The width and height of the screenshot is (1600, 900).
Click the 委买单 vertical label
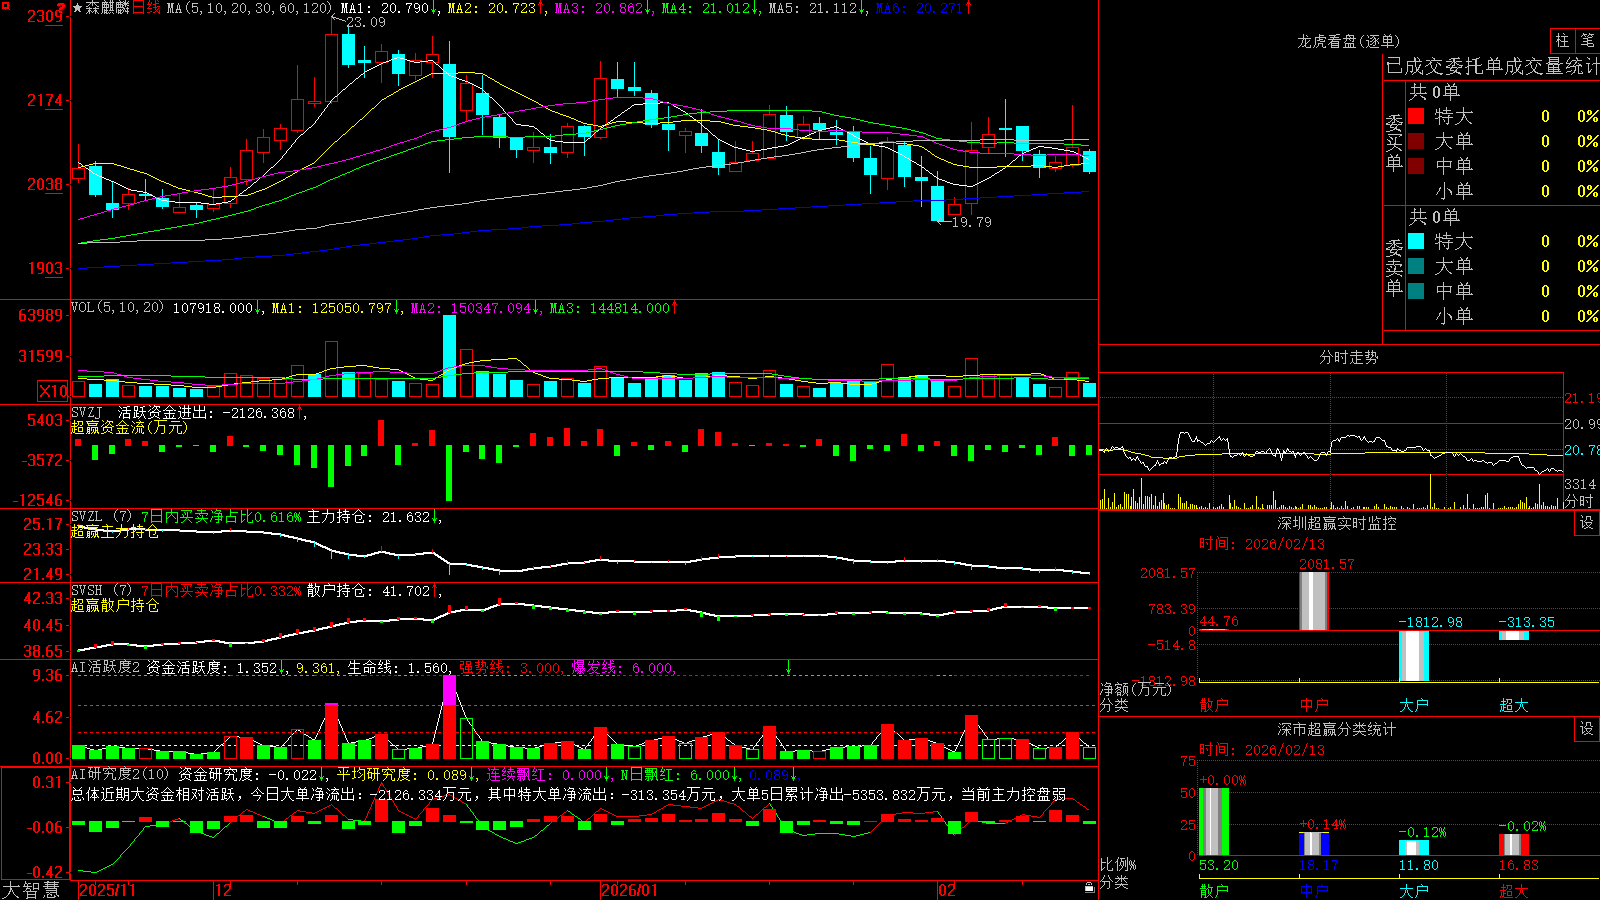[1394, 142]
